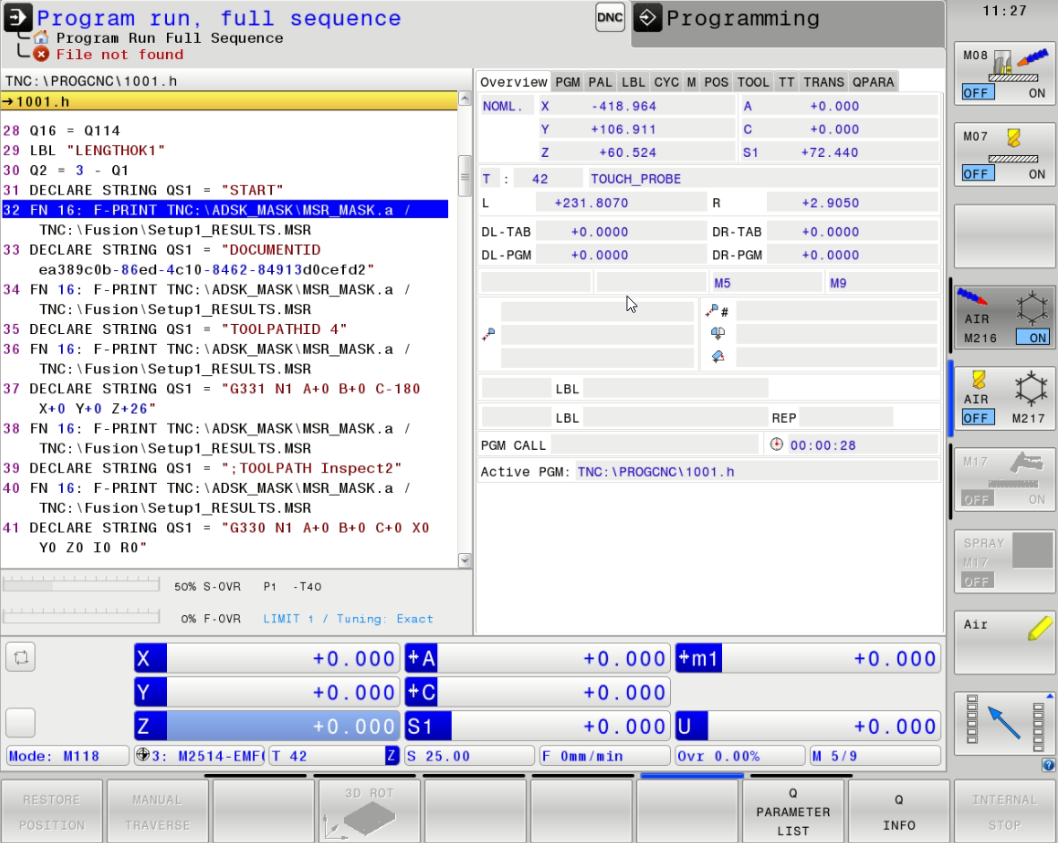Click the 1001.h yellow program header

[x=229, y=101]
